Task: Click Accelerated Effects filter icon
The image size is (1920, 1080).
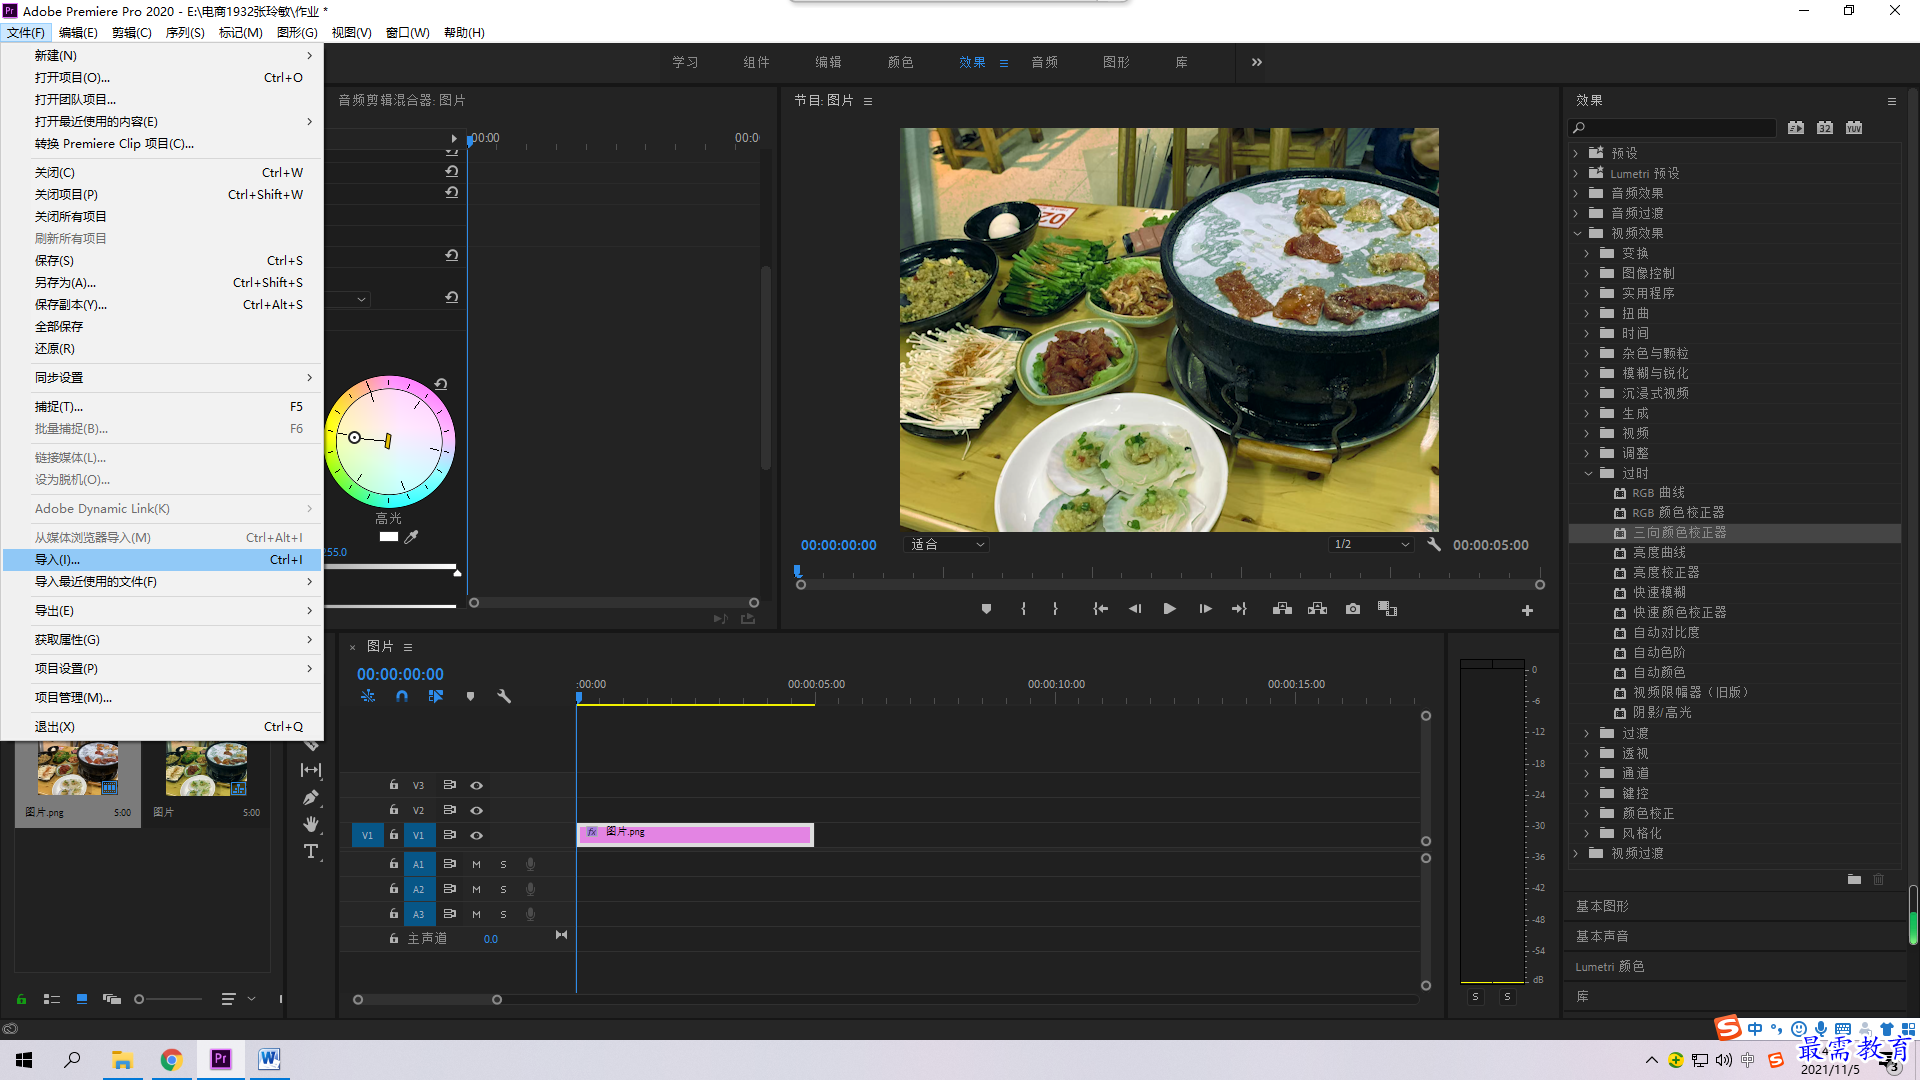Action: pyautogui.click(x=1796, y=128)
